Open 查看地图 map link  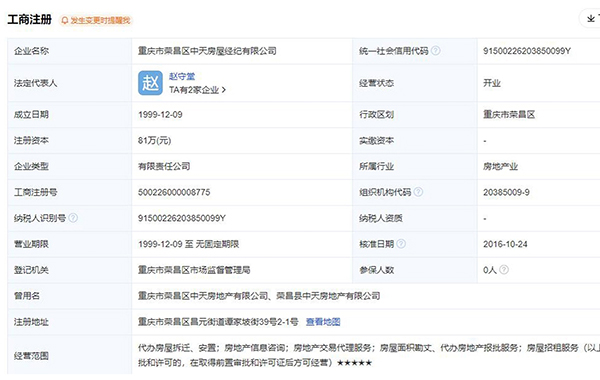[323, 322]
